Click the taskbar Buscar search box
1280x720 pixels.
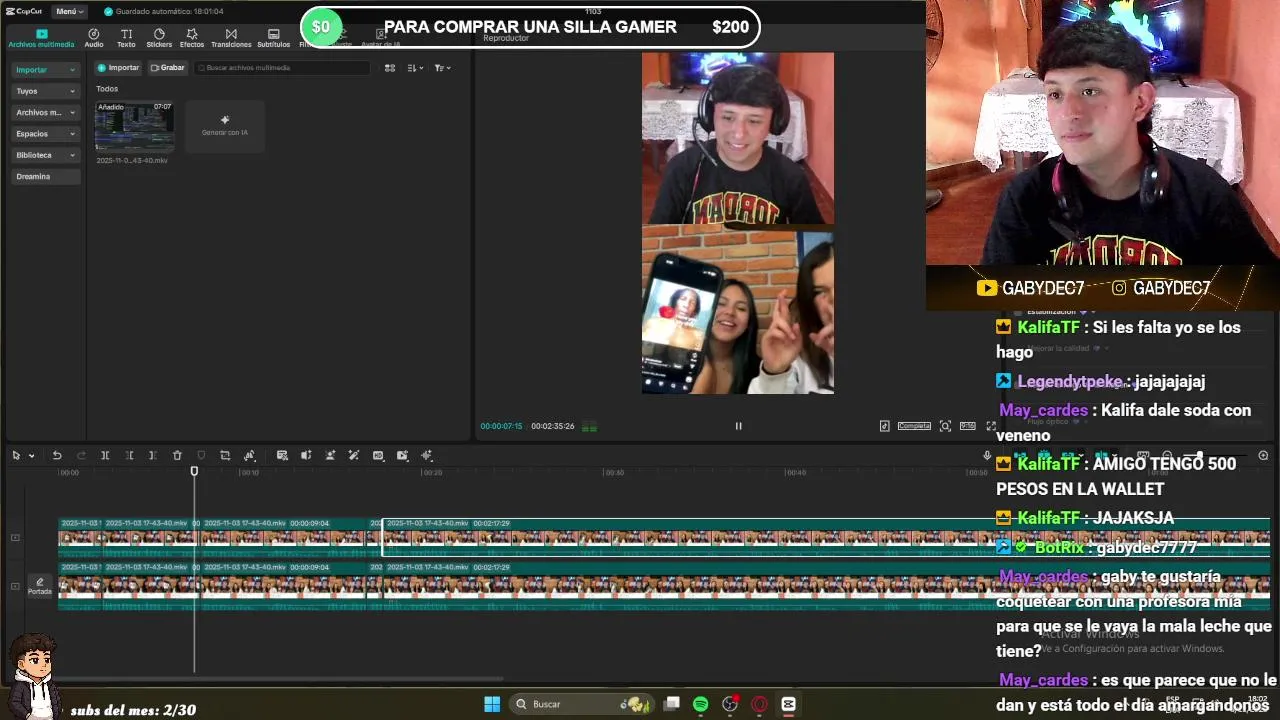coord(584,704)
